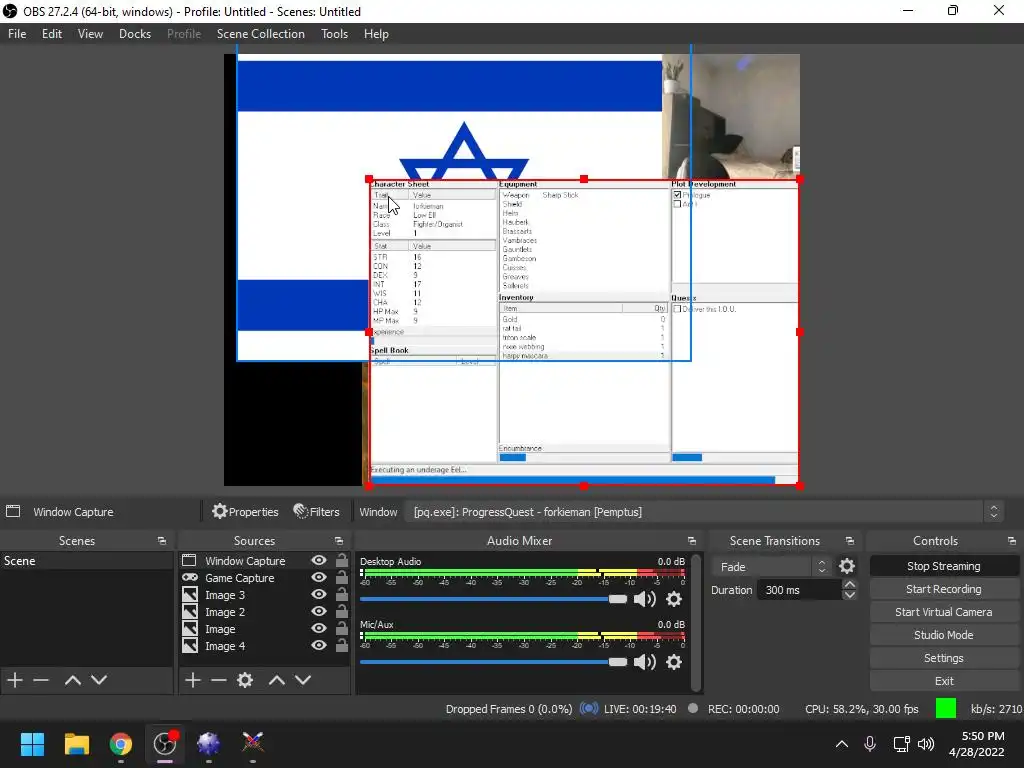Open the Fade transition dropdown
This screenshot has height=768, width=1024.
point(771,566)
